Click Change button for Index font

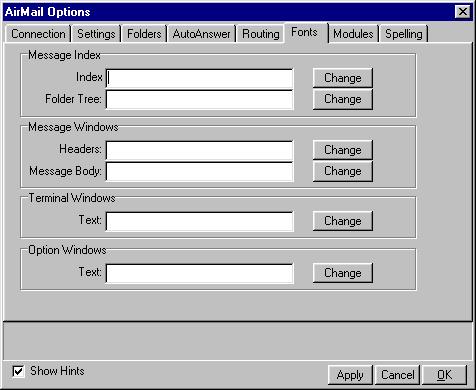tap(343, 78)
